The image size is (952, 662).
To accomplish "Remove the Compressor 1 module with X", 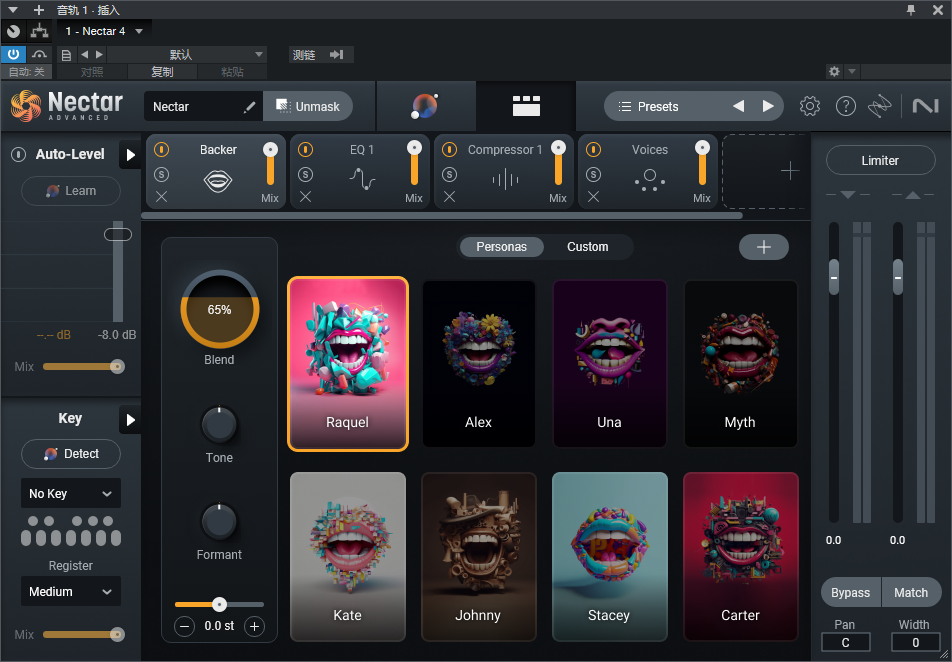I will click(449, 197).
